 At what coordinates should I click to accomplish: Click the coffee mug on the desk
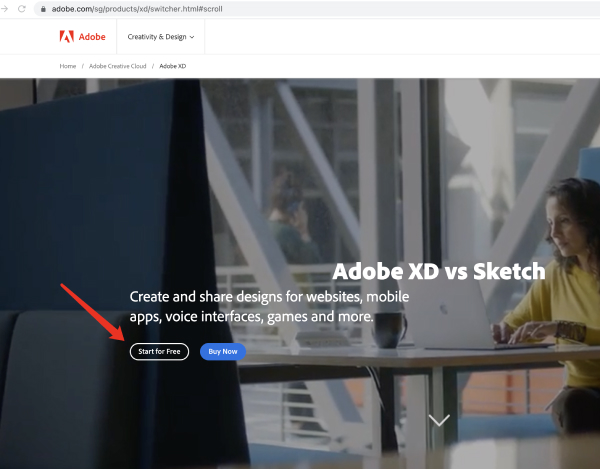[389, 329]
